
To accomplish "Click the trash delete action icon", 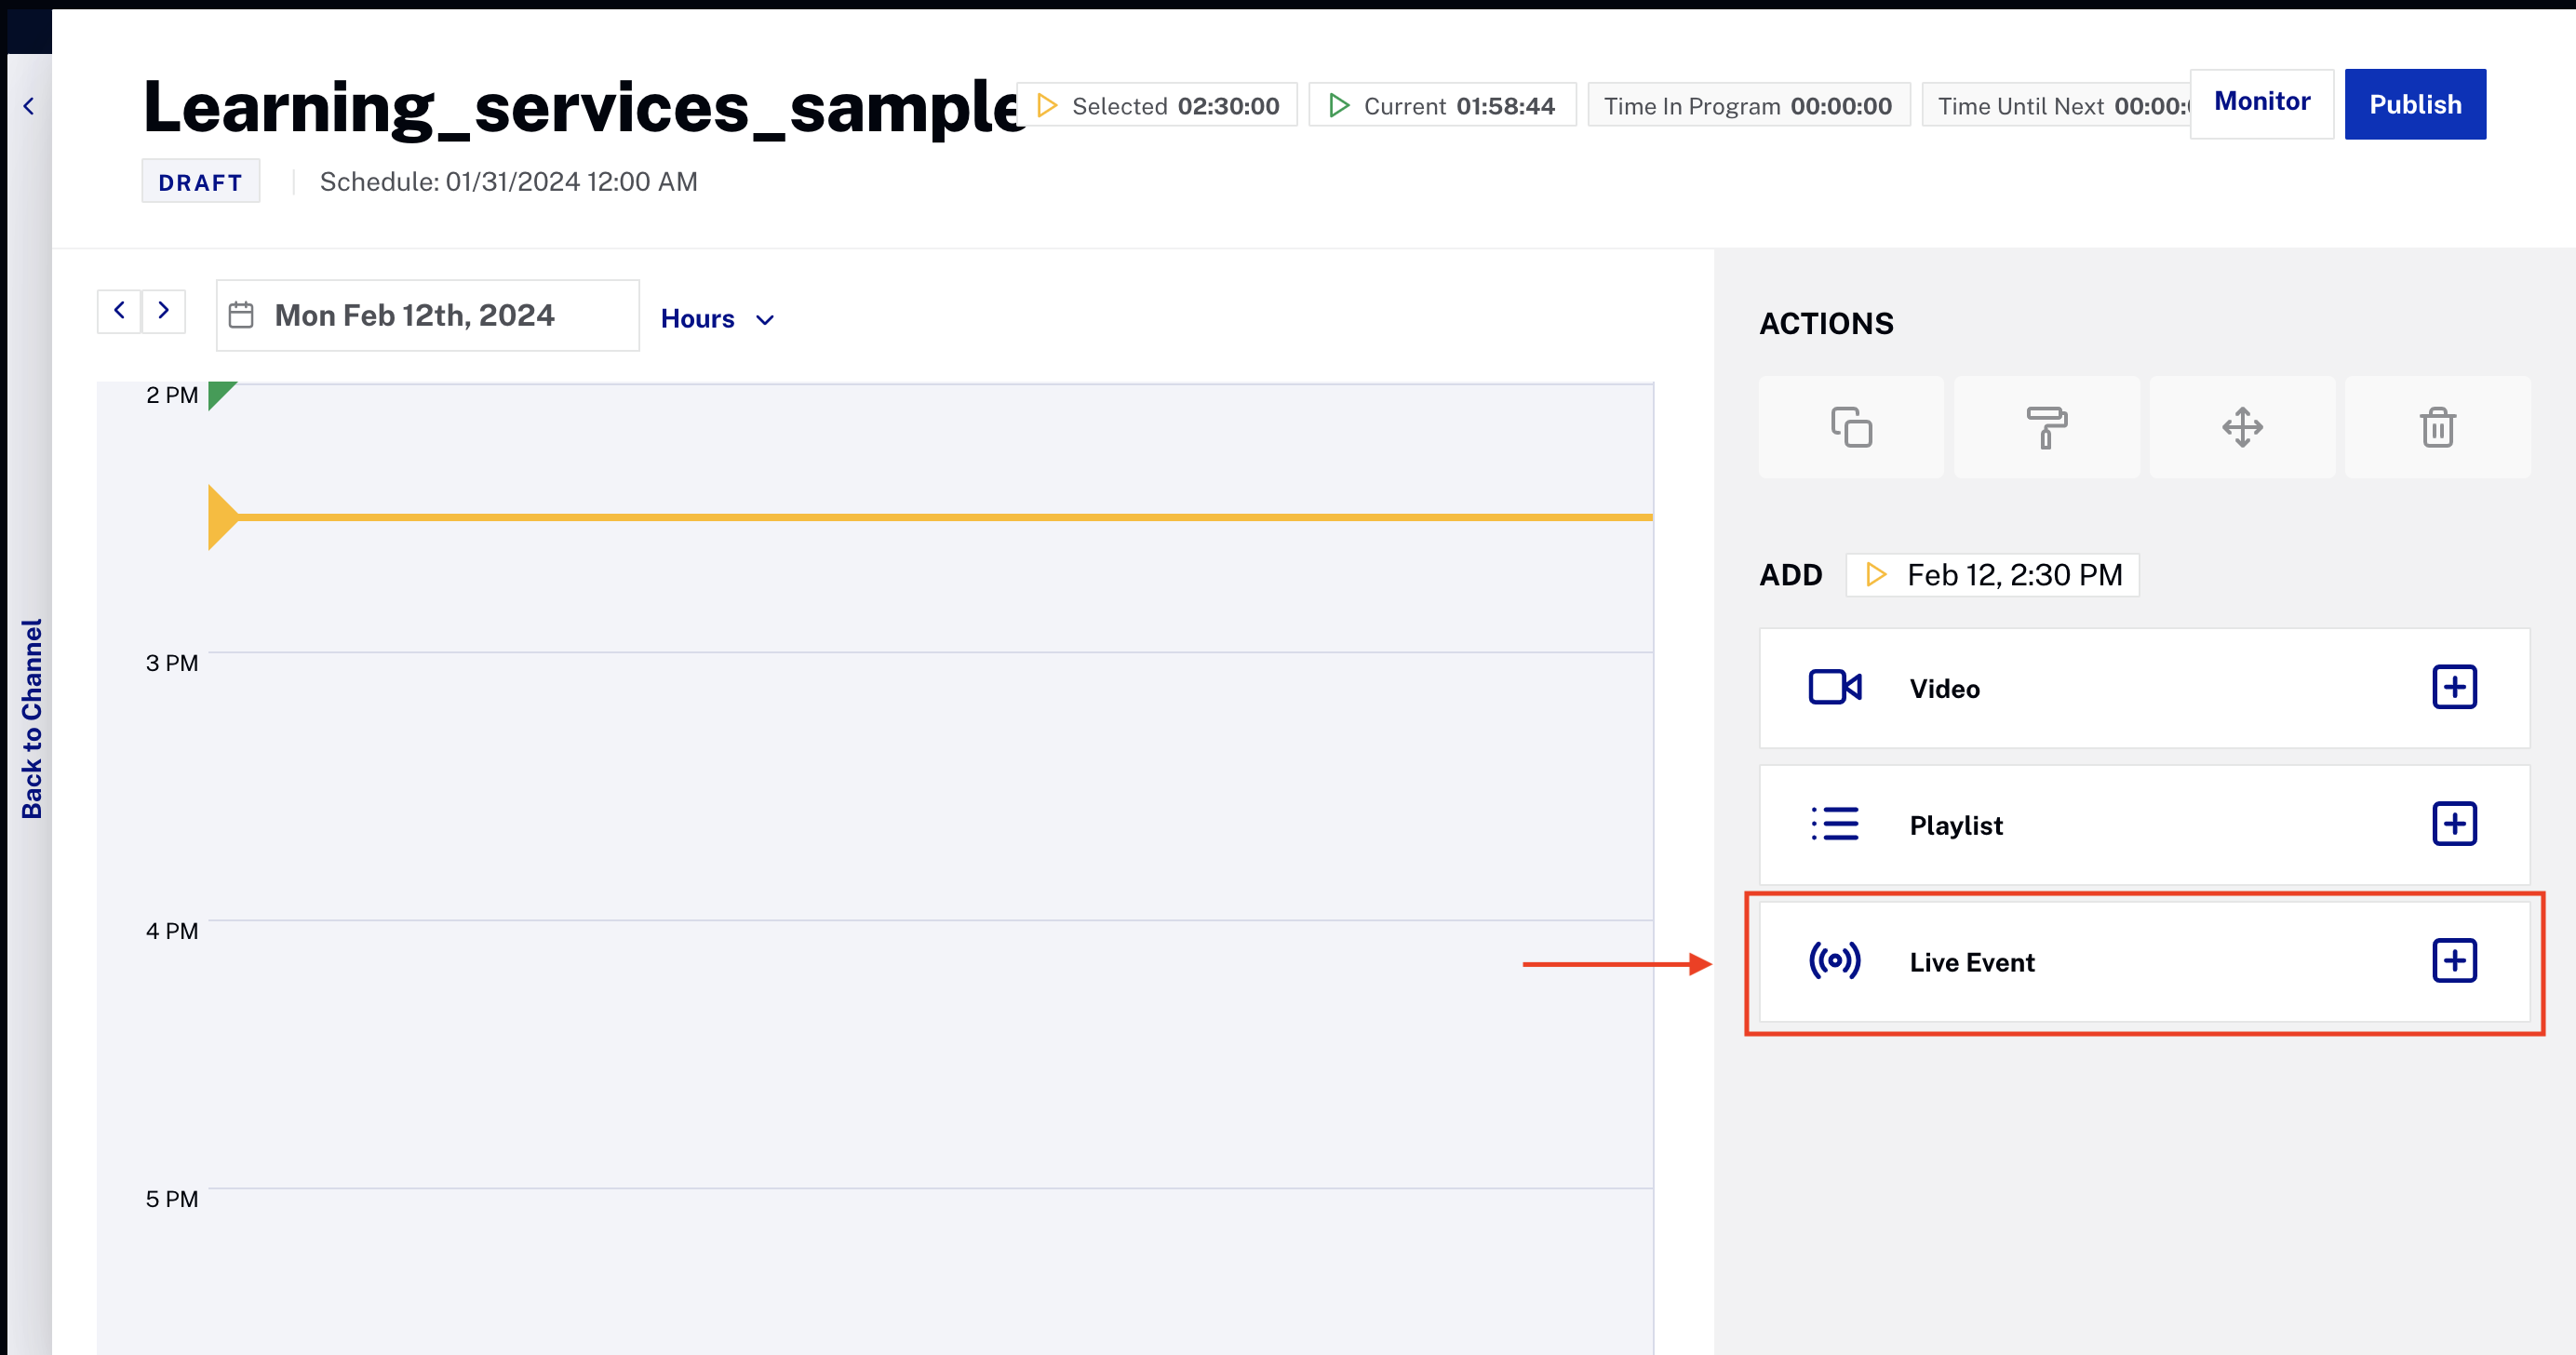I will [2437, 427].
